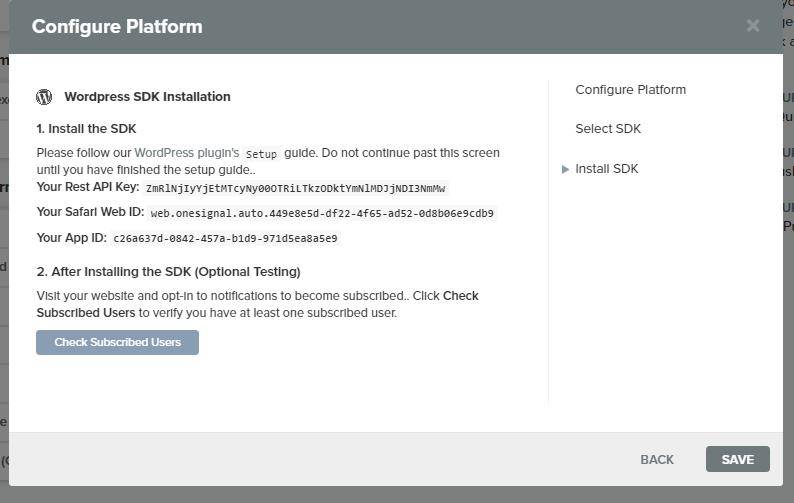Image resolution: width=794 pixels, height=503 pixels.
Task: Go to the Install SDK step
Action: pos(607,169)
